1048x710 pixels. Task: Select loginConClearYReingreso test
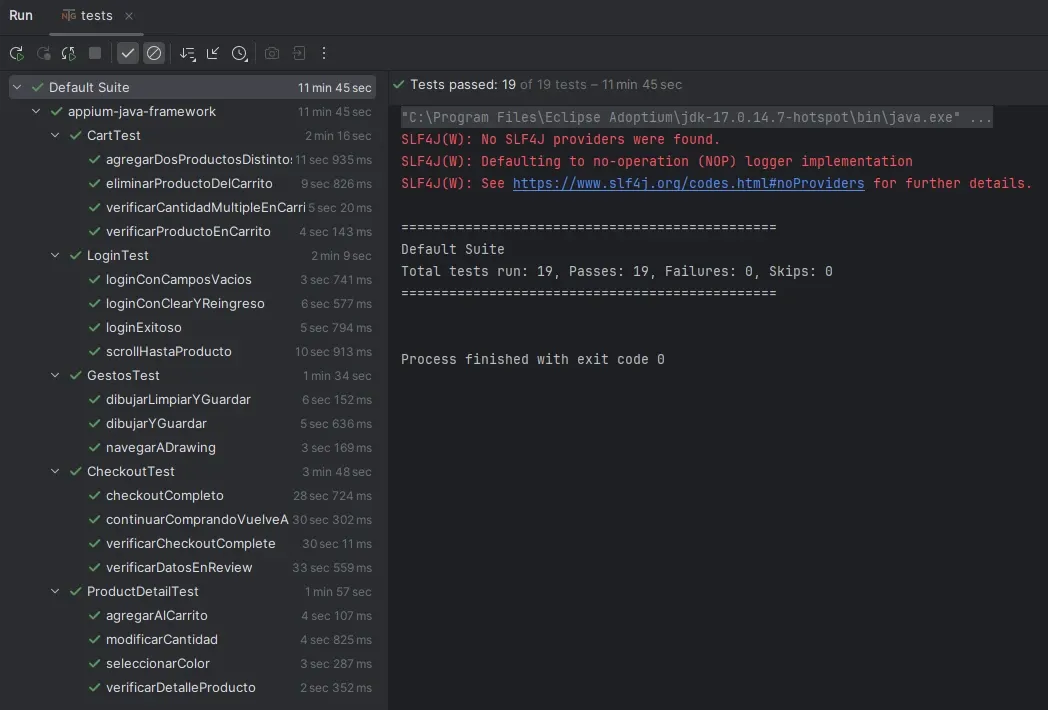(192, 304)
